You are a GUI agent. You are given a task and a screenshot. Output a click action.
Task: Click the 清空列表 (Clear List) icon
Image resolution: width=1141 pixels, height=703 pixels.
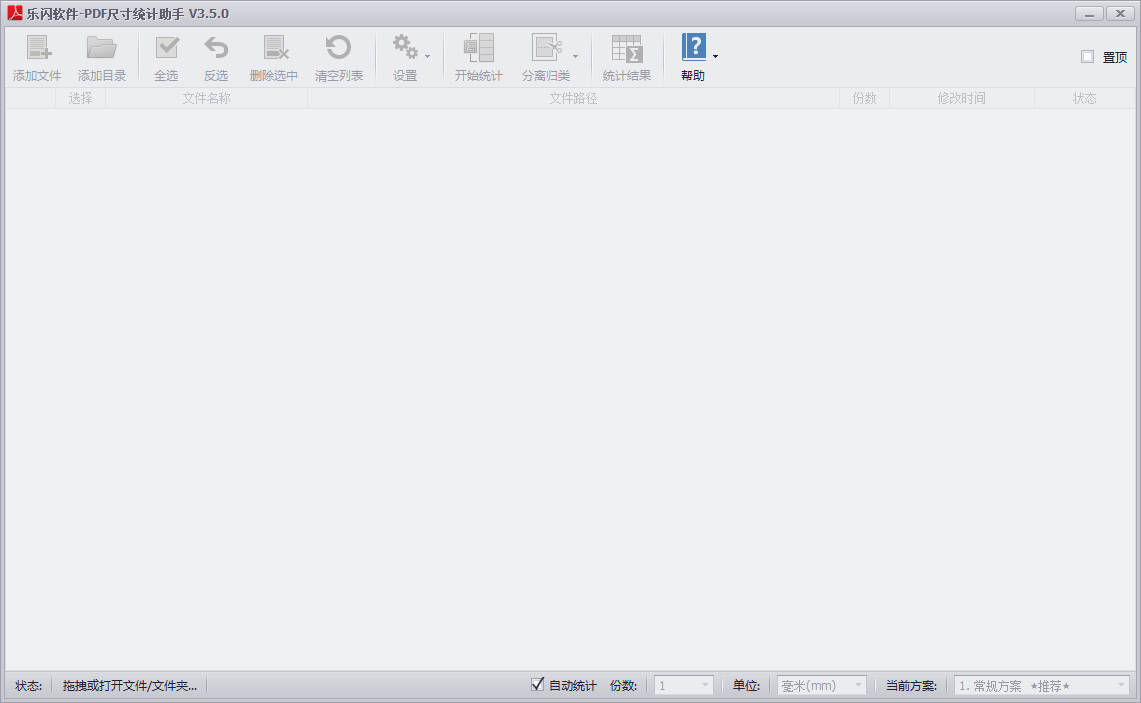(338, 48)
